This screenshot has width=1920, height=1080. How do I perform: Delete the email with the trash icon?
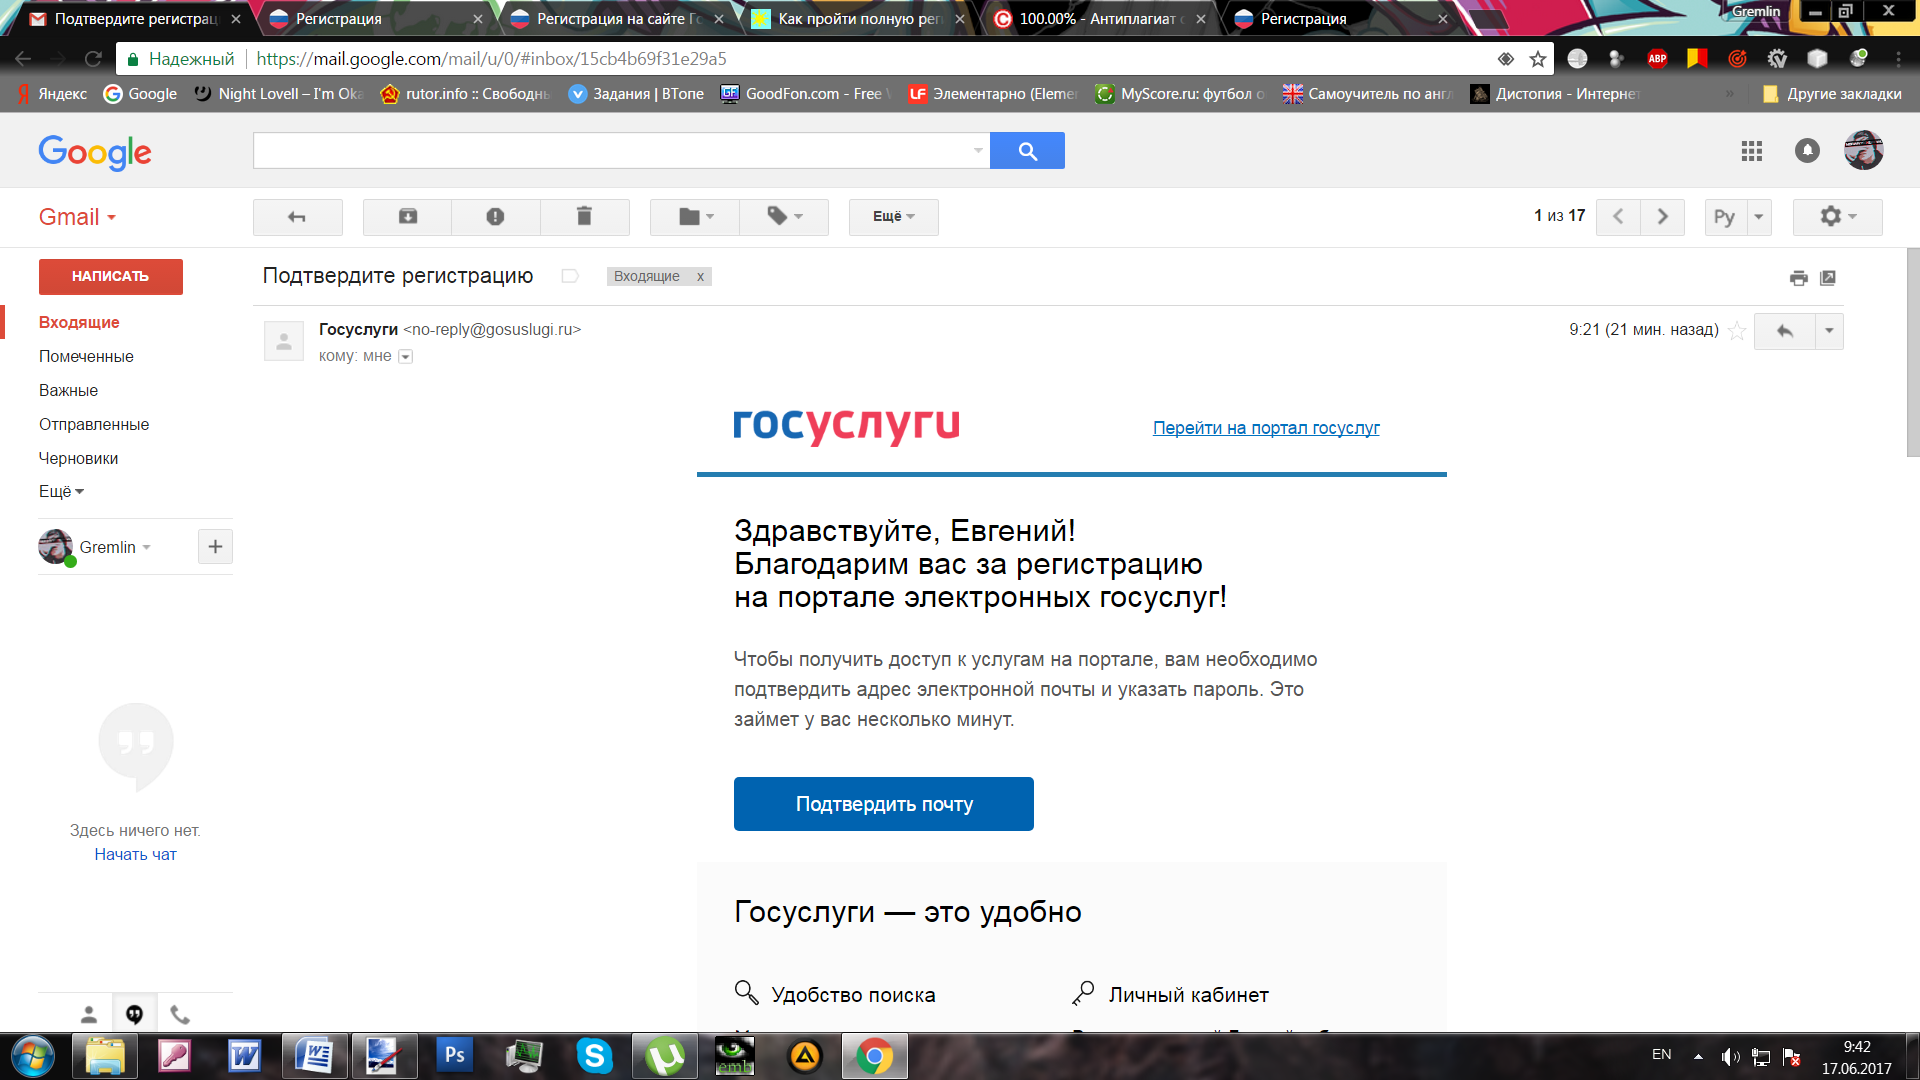584,217
